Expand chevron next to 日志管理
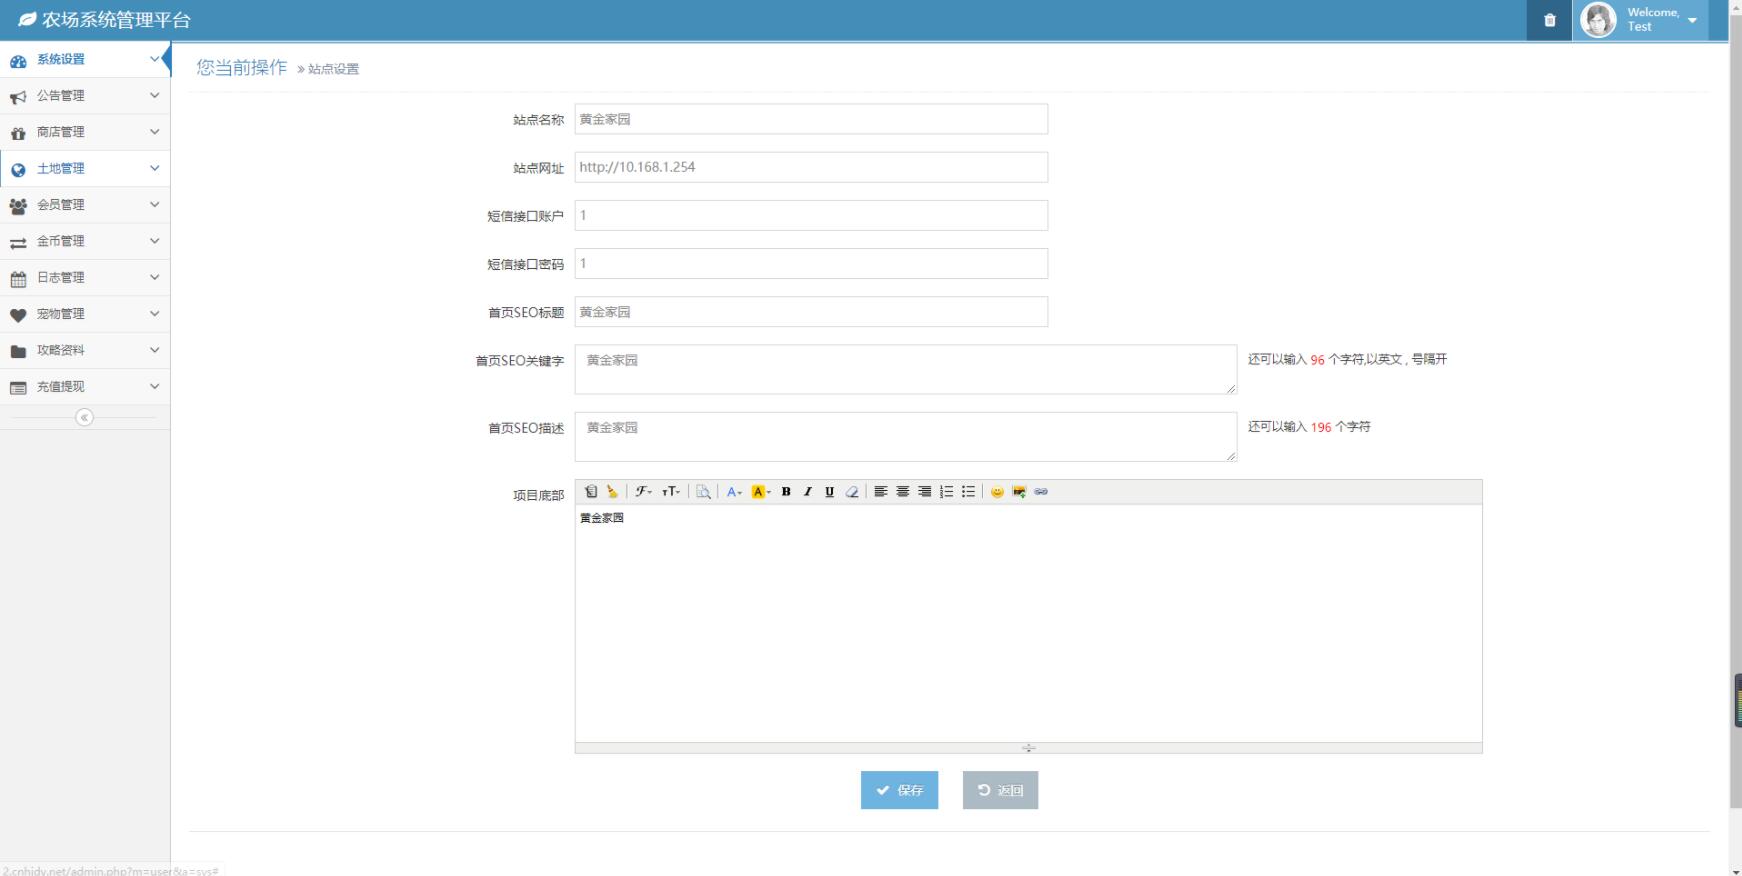 (154, 277)
